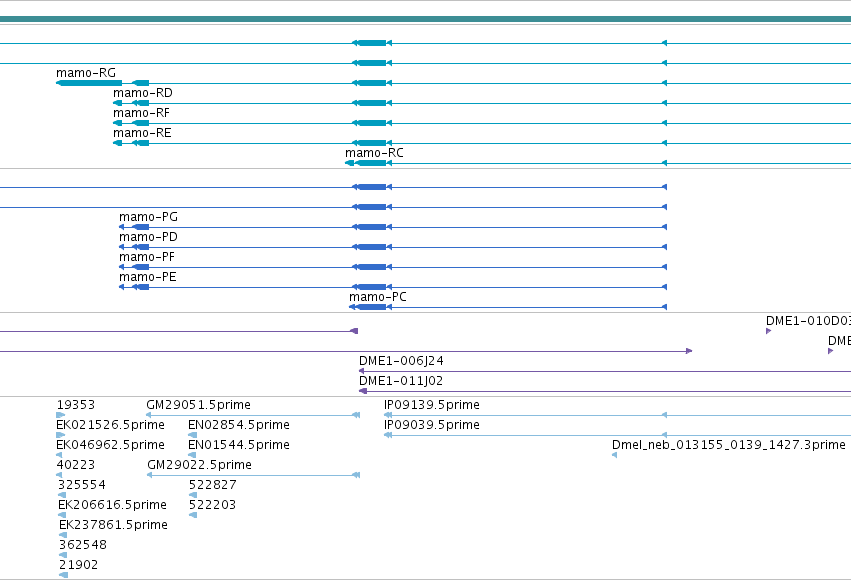Select the GM29051.5prime EST label

[x=199, y=405]
